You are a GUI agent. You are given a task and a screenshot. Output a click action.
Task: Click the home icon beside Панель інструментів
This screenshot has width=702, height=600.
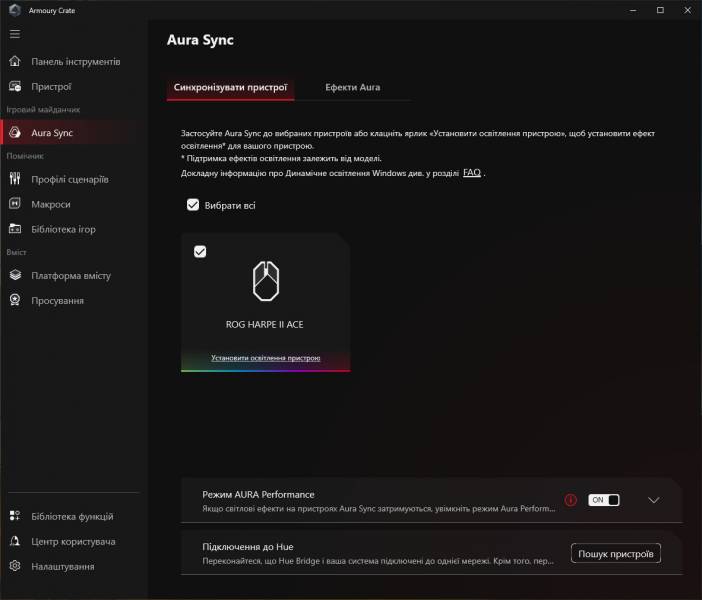15,61
